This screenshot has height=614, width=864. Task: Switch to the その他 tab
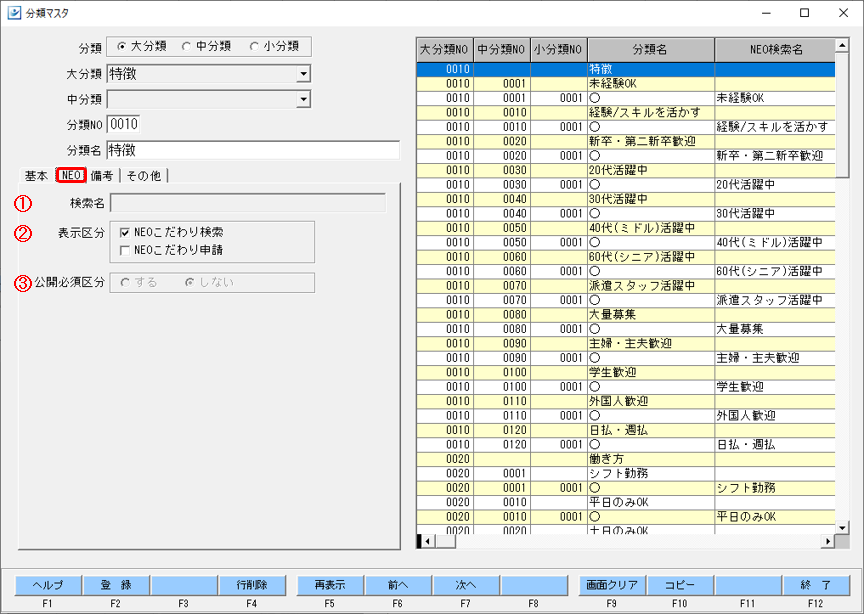tap(144, 176)
